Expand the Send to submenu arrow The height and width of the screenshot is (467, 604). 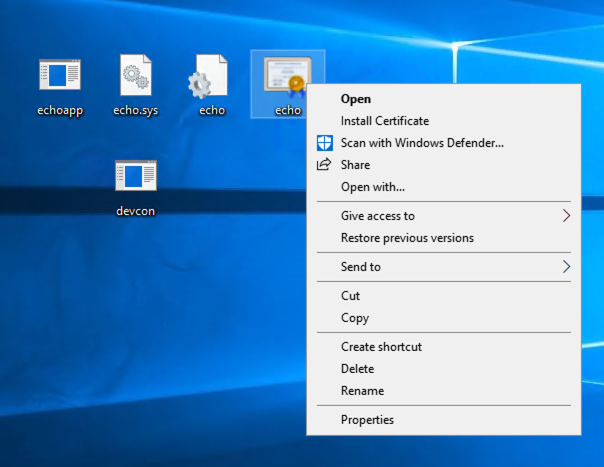click(x=566, y=267)
